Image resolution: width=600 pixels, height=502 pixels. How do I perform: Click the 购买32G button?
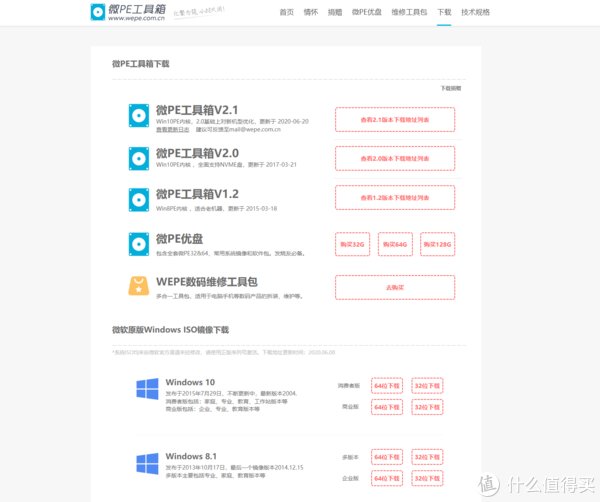pos(352,244)
